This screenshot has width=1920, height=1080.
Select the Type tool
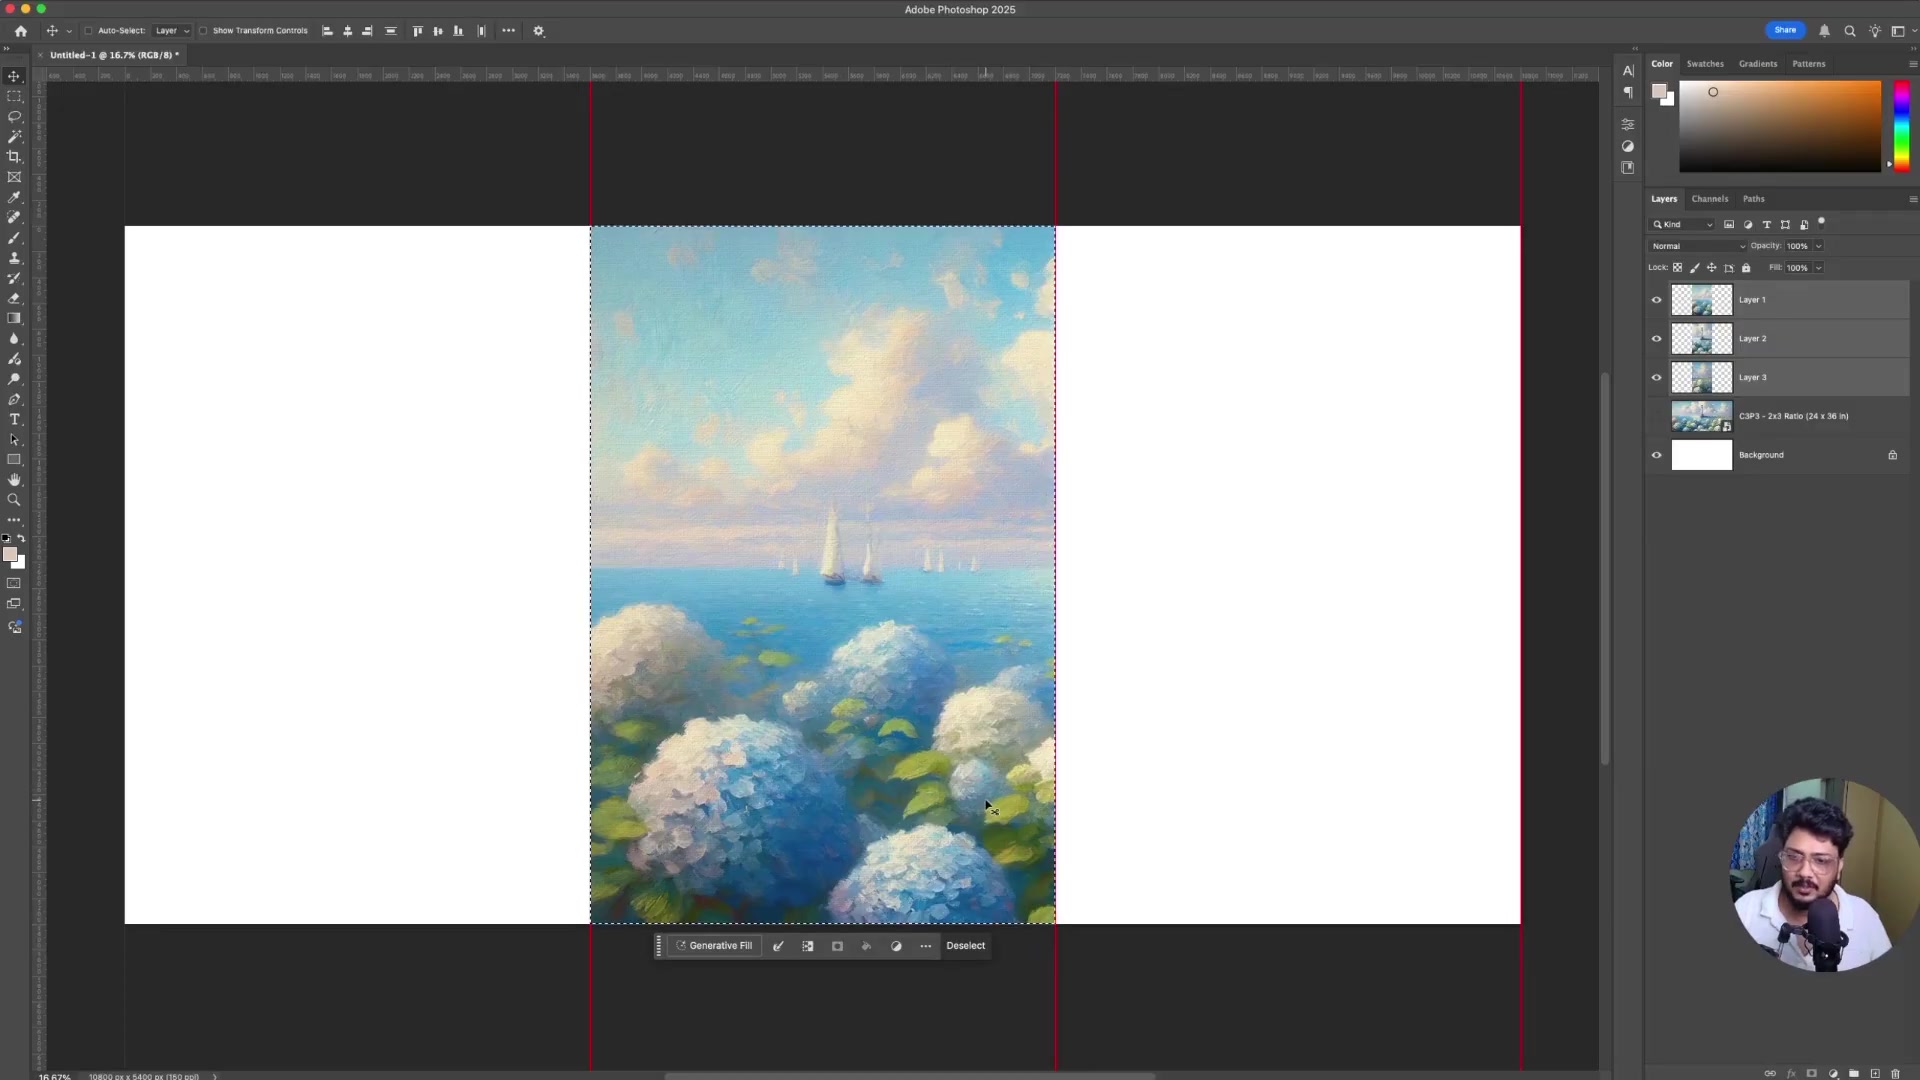[14, 419]
